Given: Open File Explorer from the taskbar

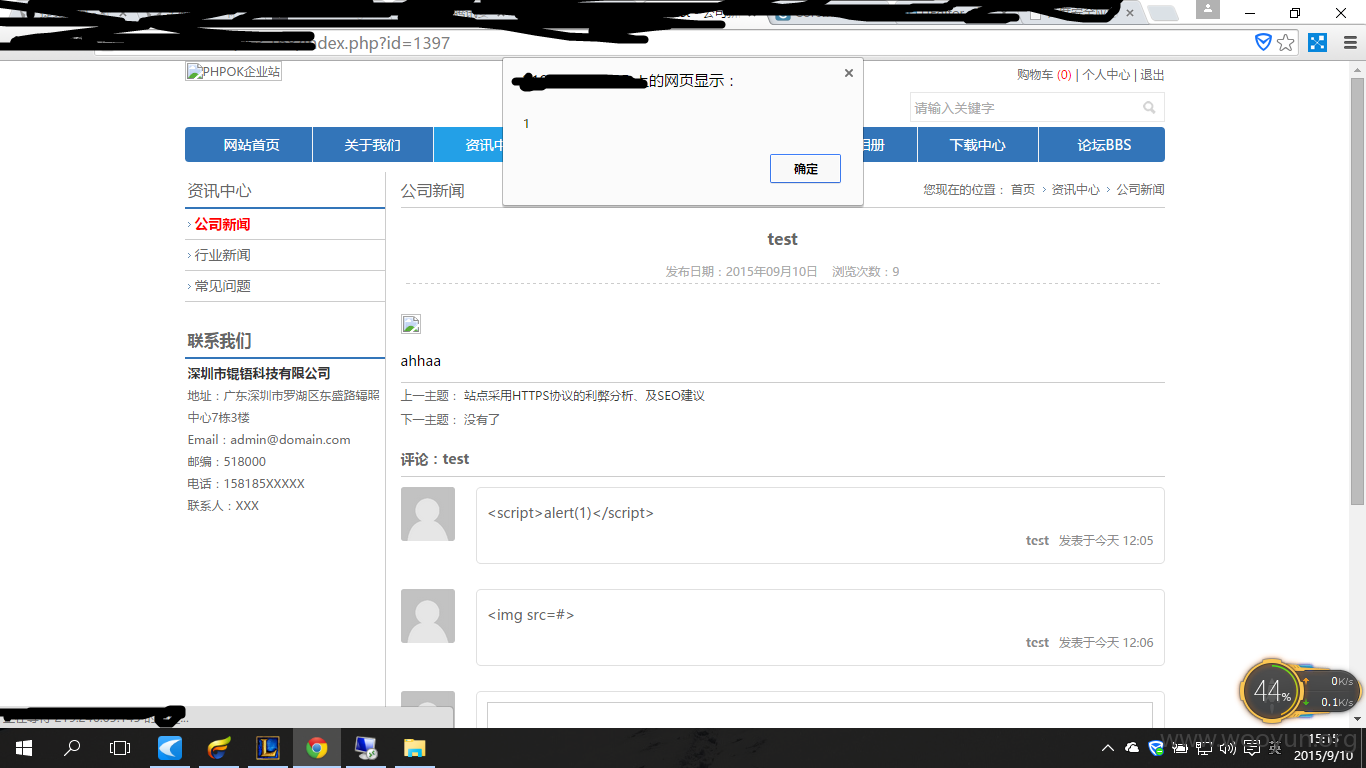Looking at the screenshot, I should 414,748.
